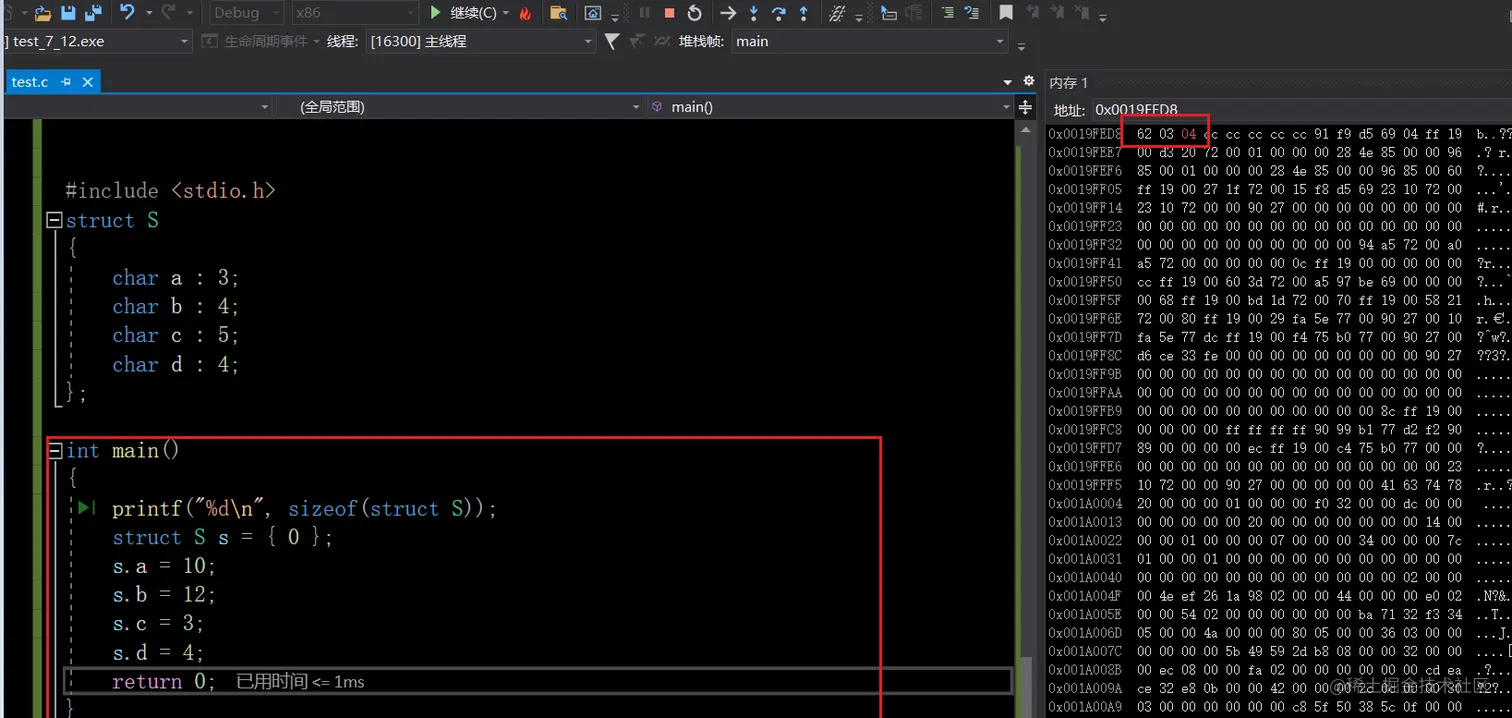Open editor window settings gear
This screenshot has width=1512, height=718.
(1028, 81)
